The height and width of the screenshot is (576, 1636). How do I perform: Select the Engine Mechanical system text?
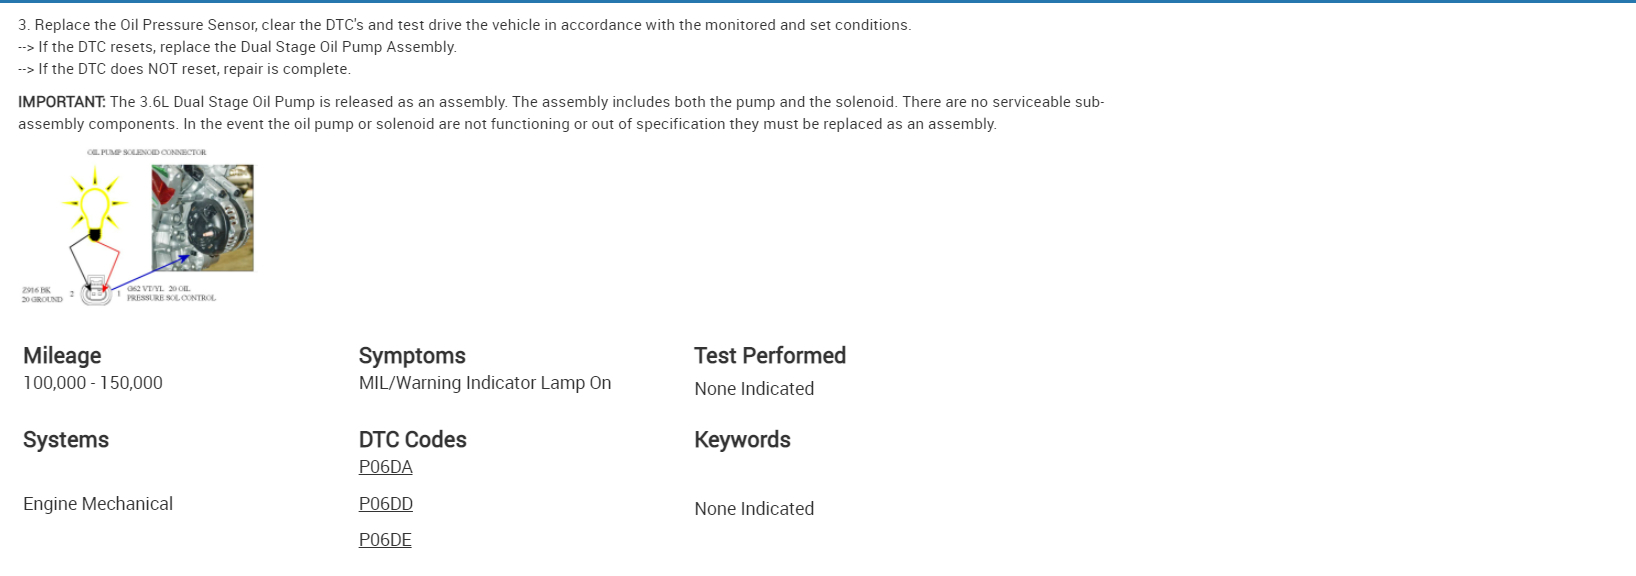98,504
